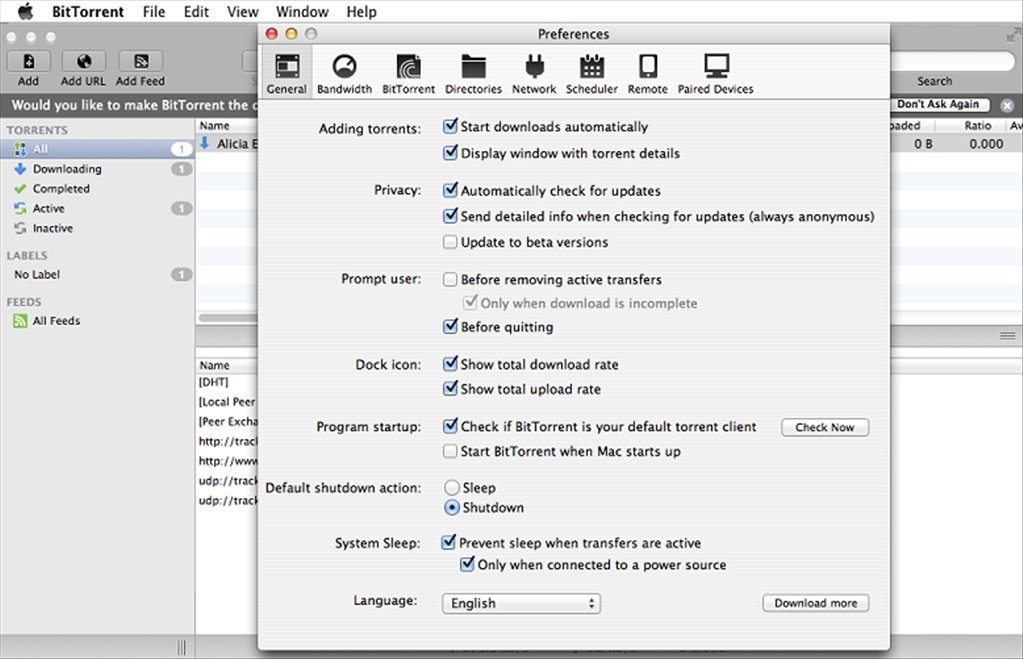This screenshot has width=1023, height=659.
Task: Show Inactive torrents in sidebar
Action: click(97, 228)
